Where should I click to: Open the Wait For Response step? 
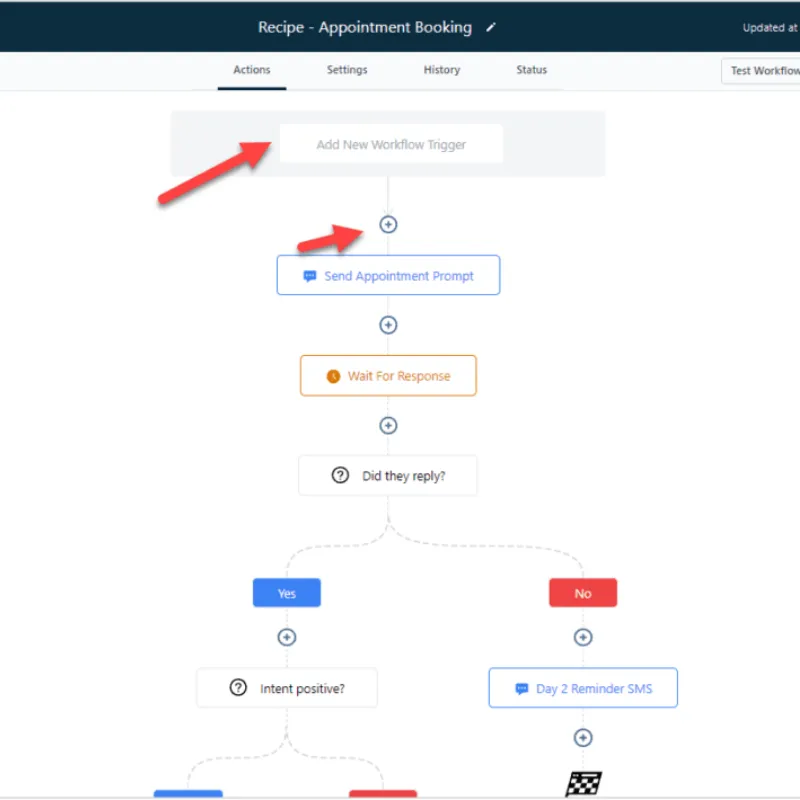388,376
